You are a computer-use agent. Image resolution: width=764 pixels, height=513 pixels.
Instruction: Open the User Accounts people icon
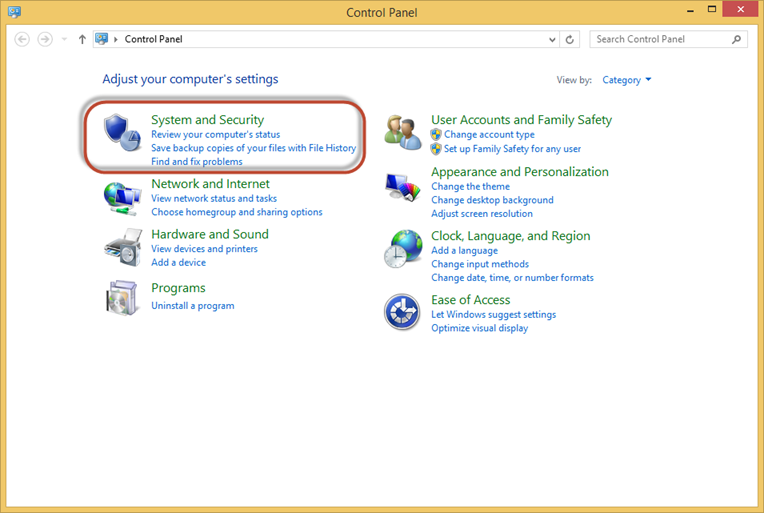click(402, 132)
